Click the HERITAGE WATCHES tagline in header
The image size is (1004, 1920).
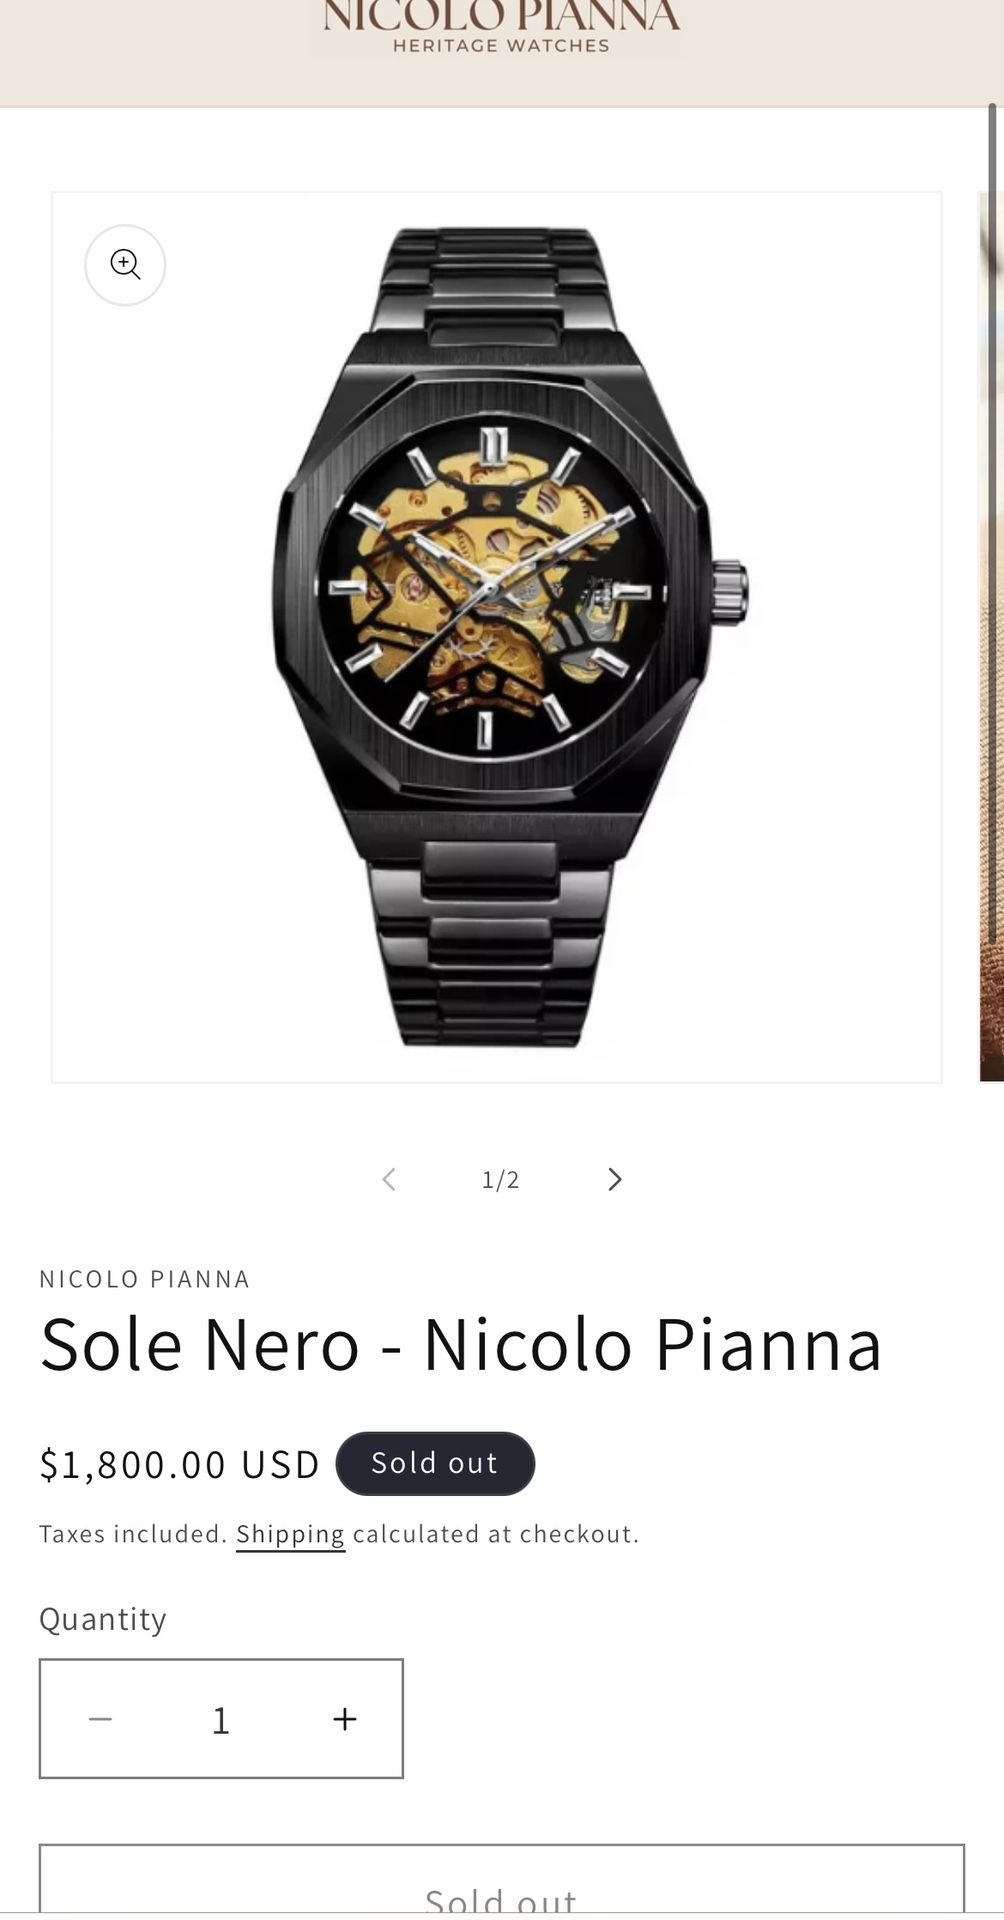(501, 46)
